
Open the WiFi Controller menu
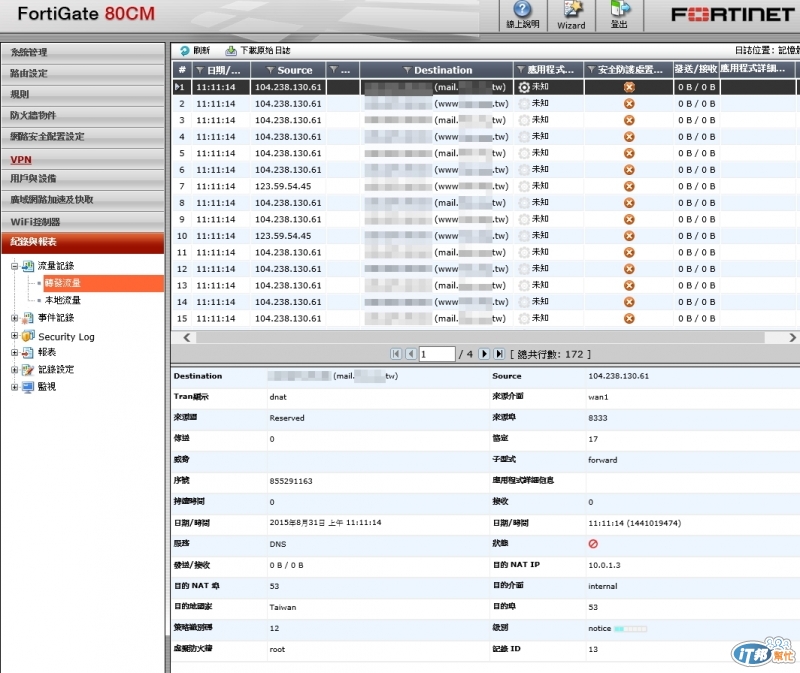(x=83, y=222)
